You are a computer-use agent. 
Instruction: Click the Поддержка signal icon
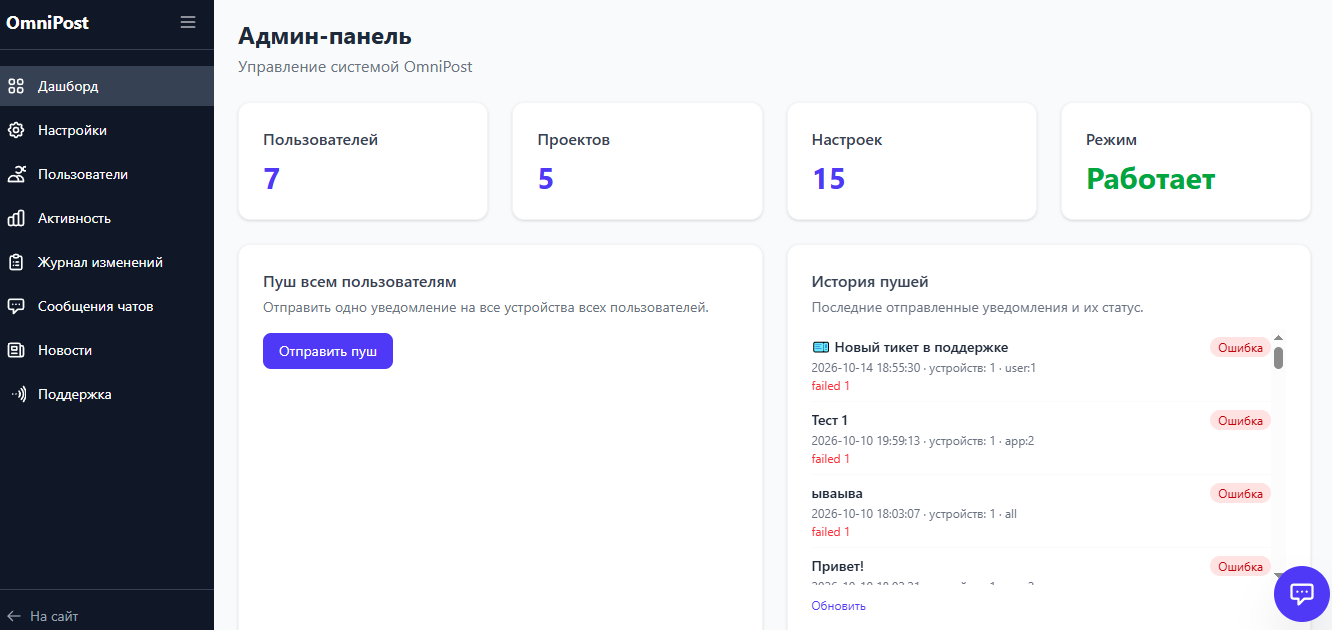pos(18,394)
